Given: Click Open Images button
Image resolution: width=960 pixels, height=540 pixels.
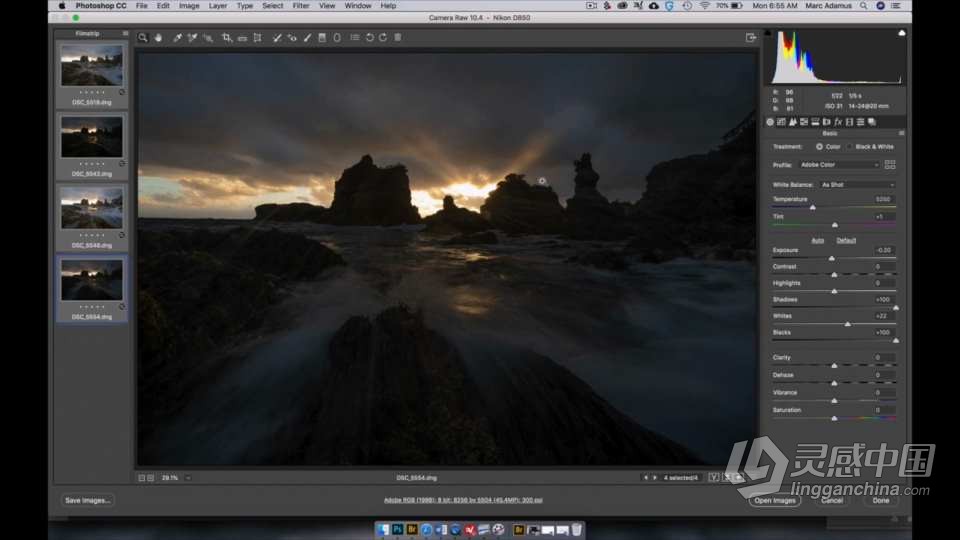Looking at the screenshot, I should point(774,500).
